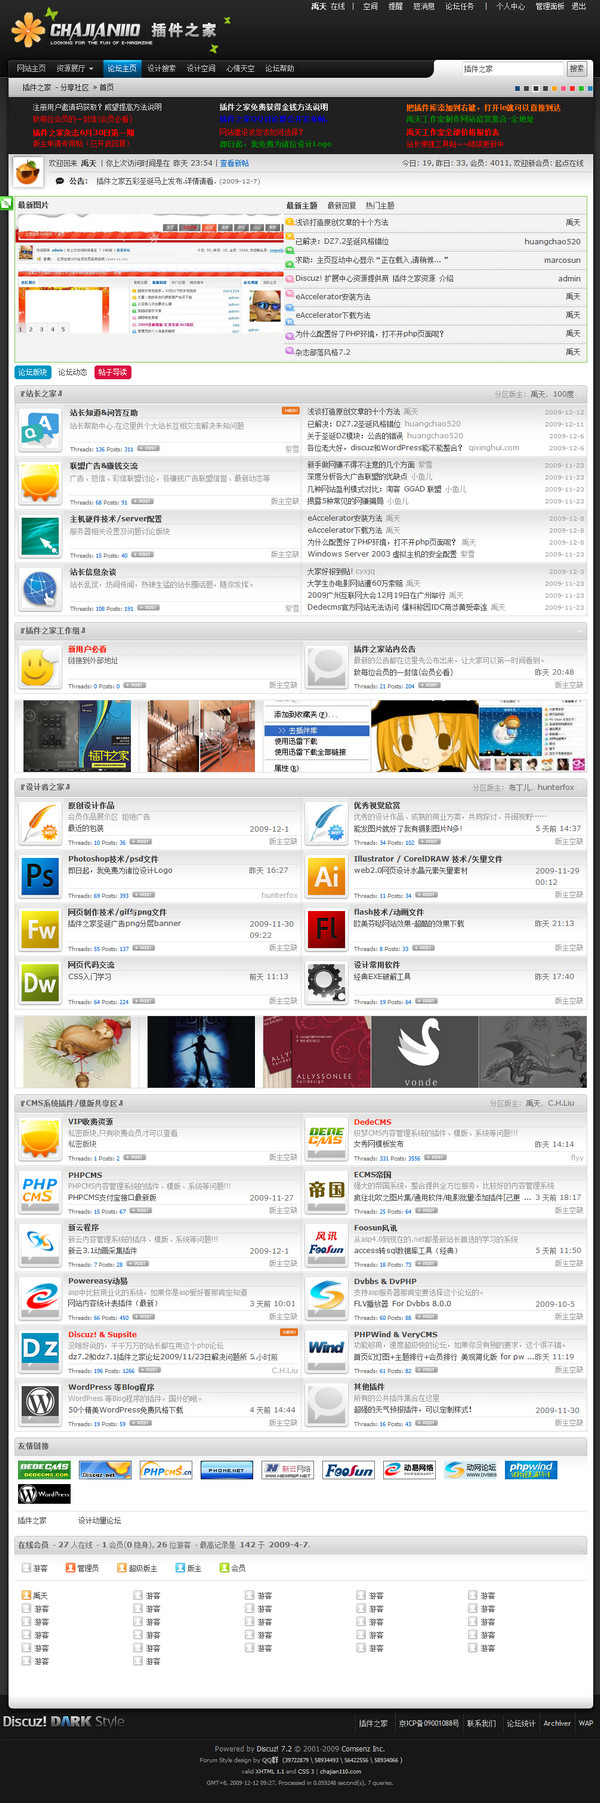Viewport: 600px width, 1803px height.
Task: Open the phpwind friend link banner
Action: click(x=531, y=1469)
